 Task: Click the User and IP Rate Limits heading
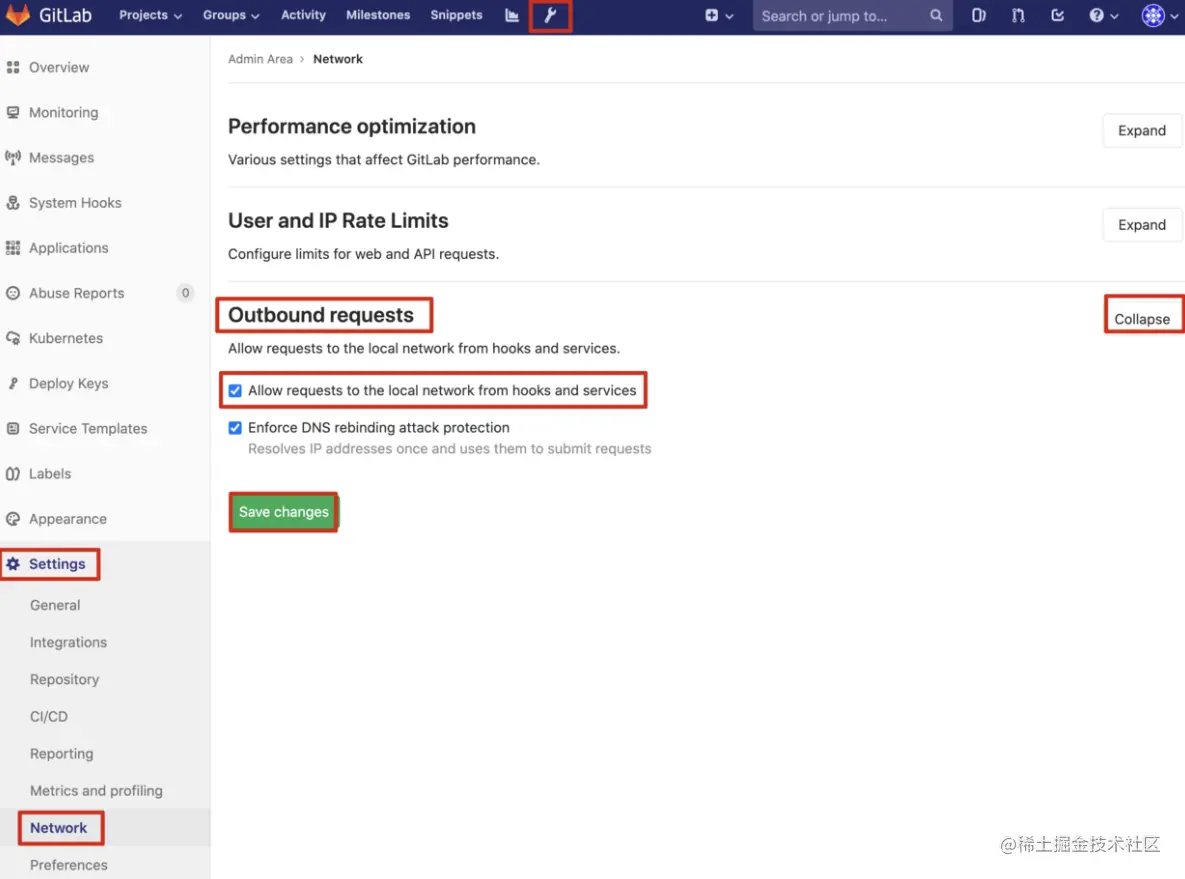(338, 221)
